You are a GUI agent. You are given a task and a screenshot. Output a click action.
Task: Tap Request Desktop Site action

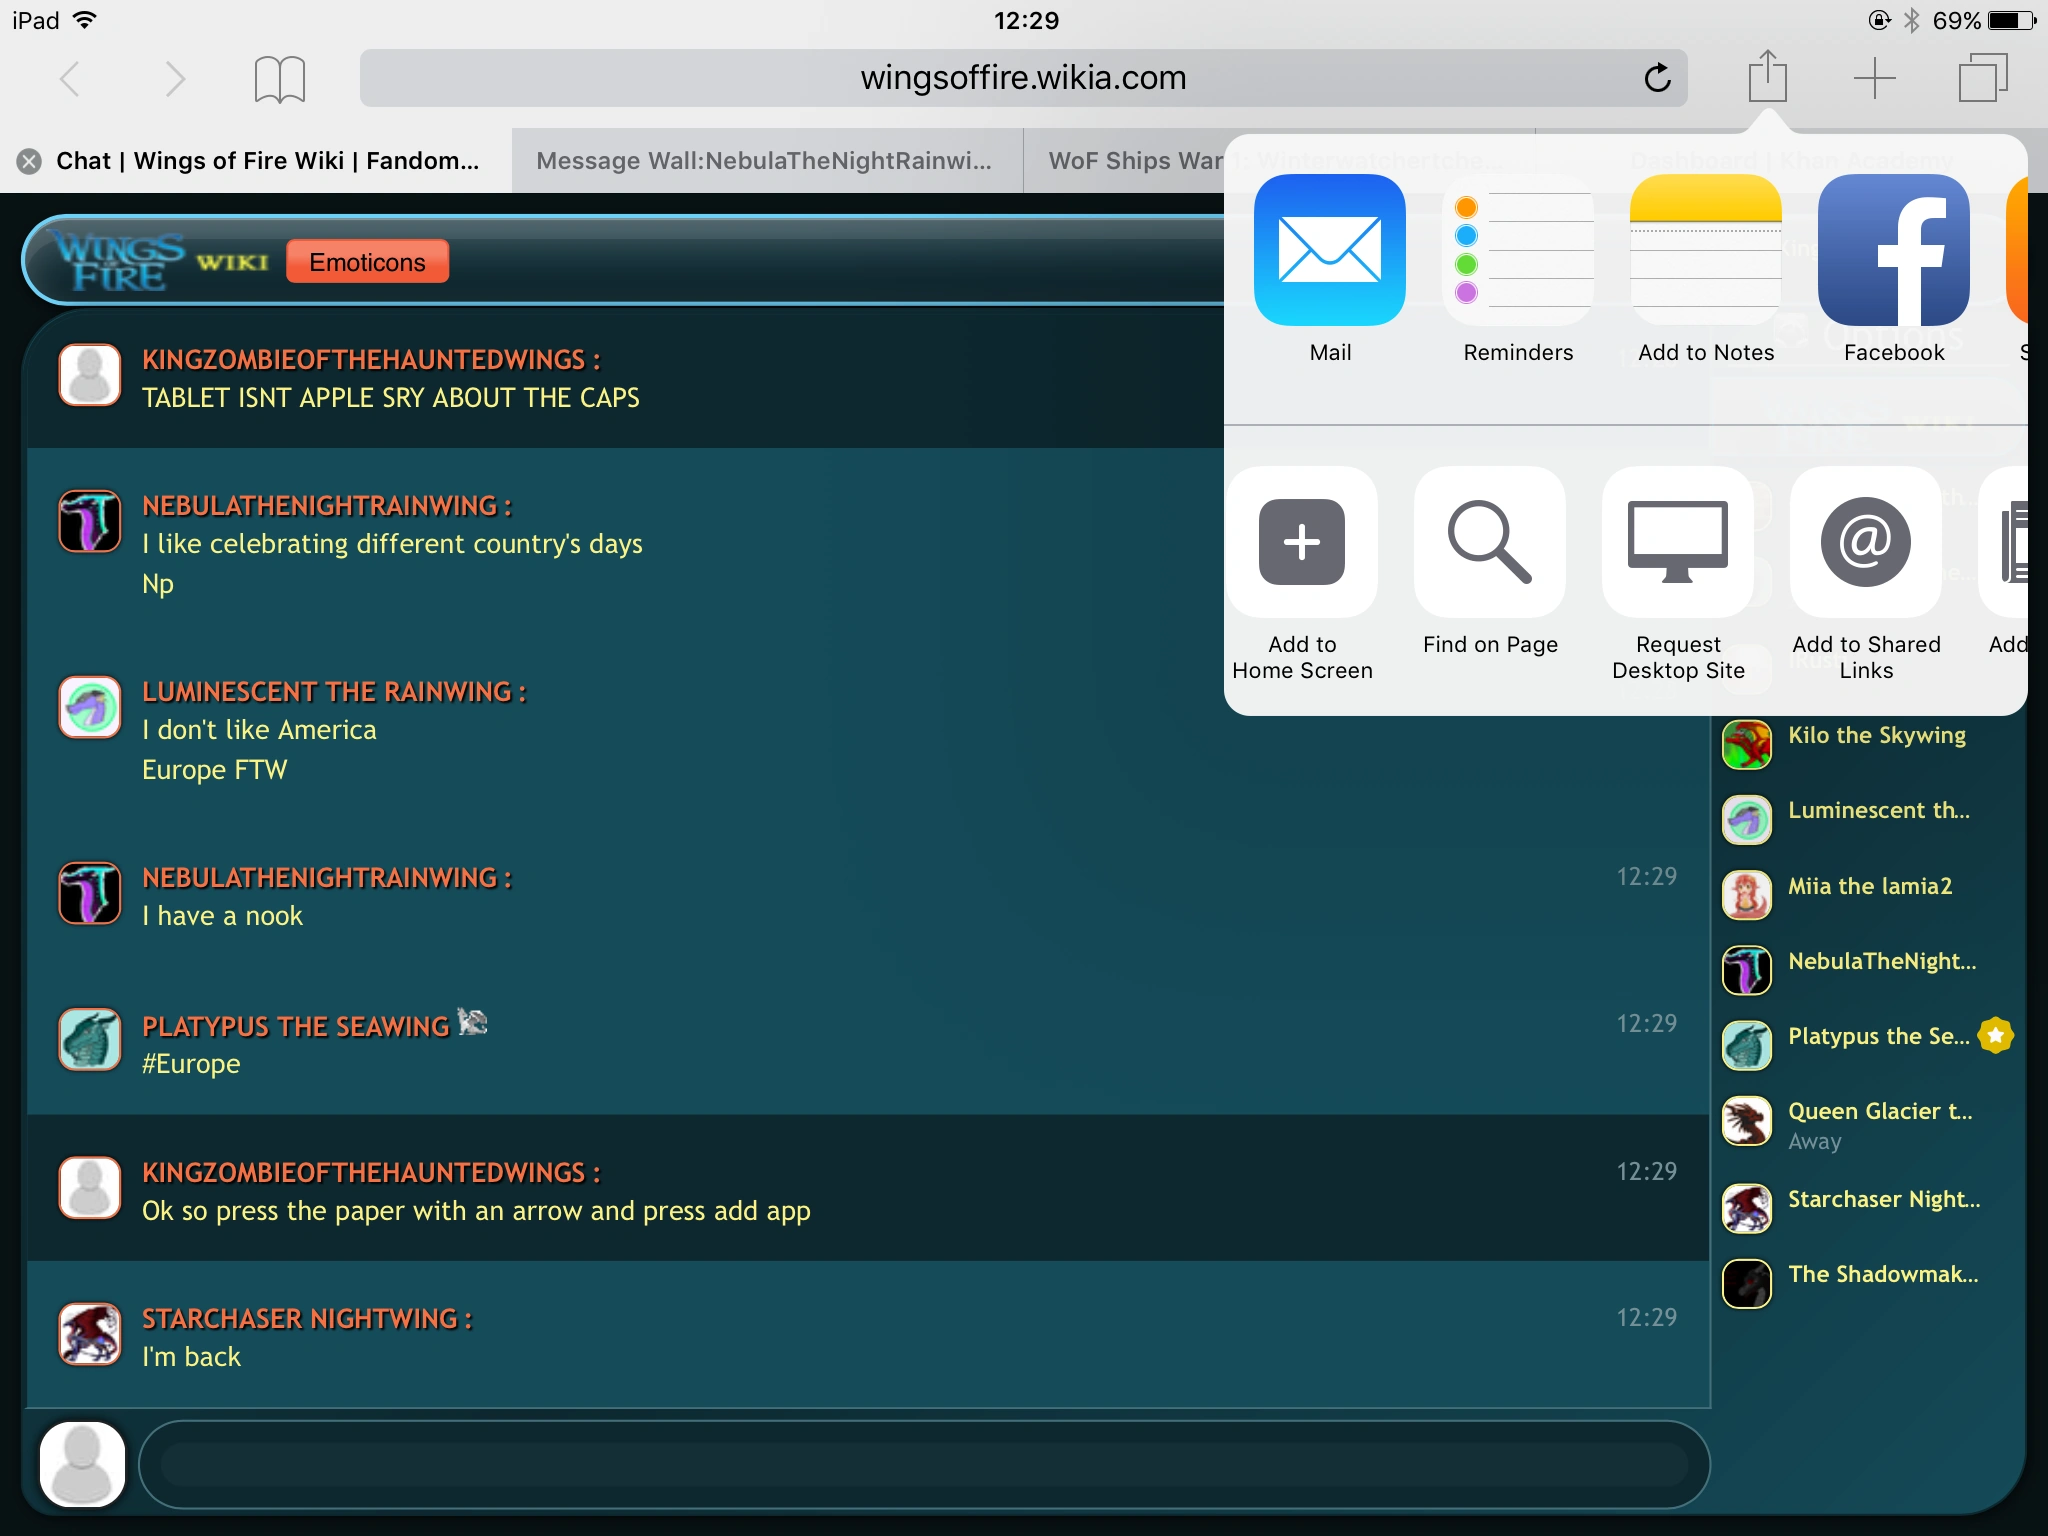point(1677,542)
